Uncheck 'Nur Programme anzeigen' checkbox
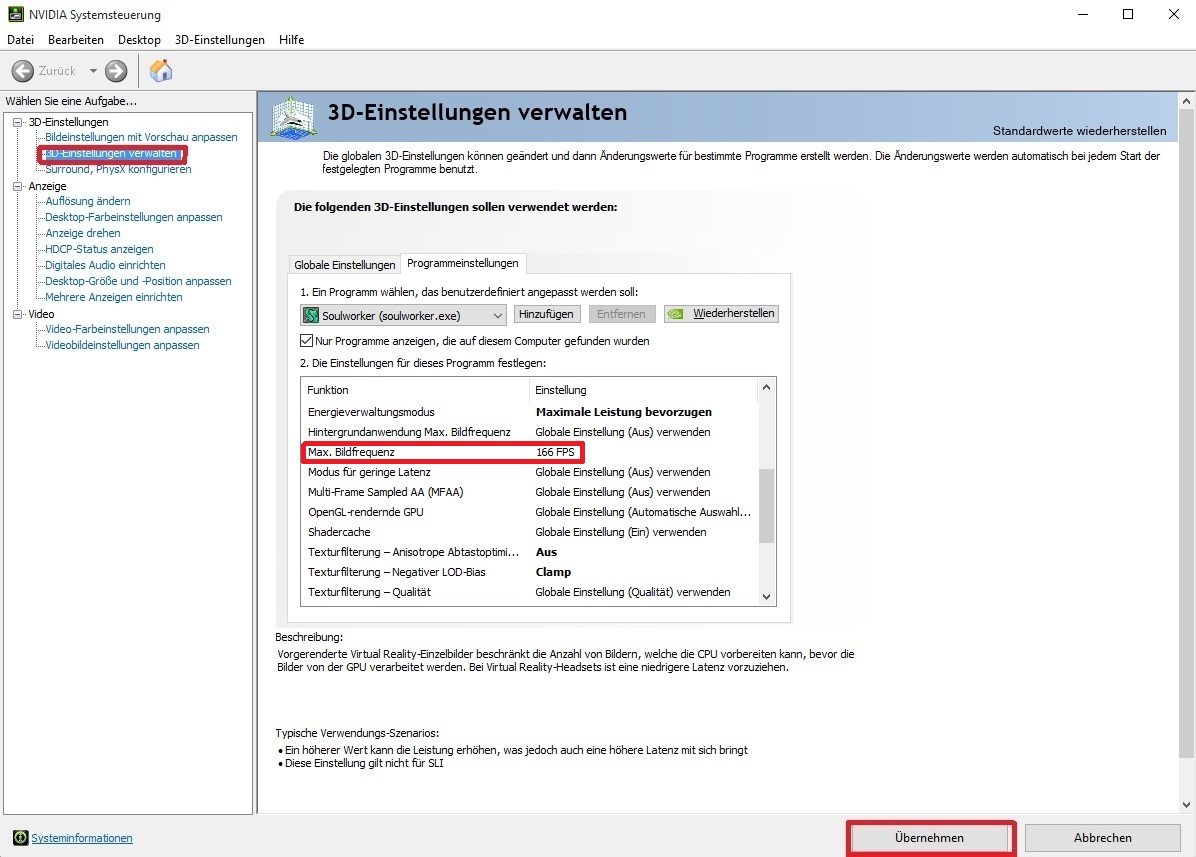 point(307,341)
